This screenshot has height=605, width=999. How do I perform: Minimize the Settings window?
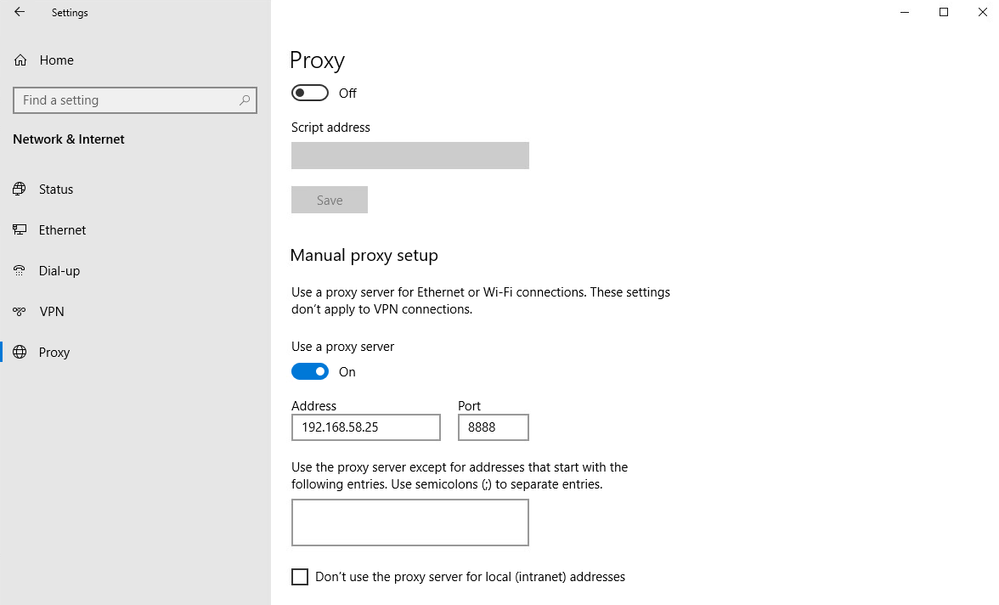[x=905, y=12]
